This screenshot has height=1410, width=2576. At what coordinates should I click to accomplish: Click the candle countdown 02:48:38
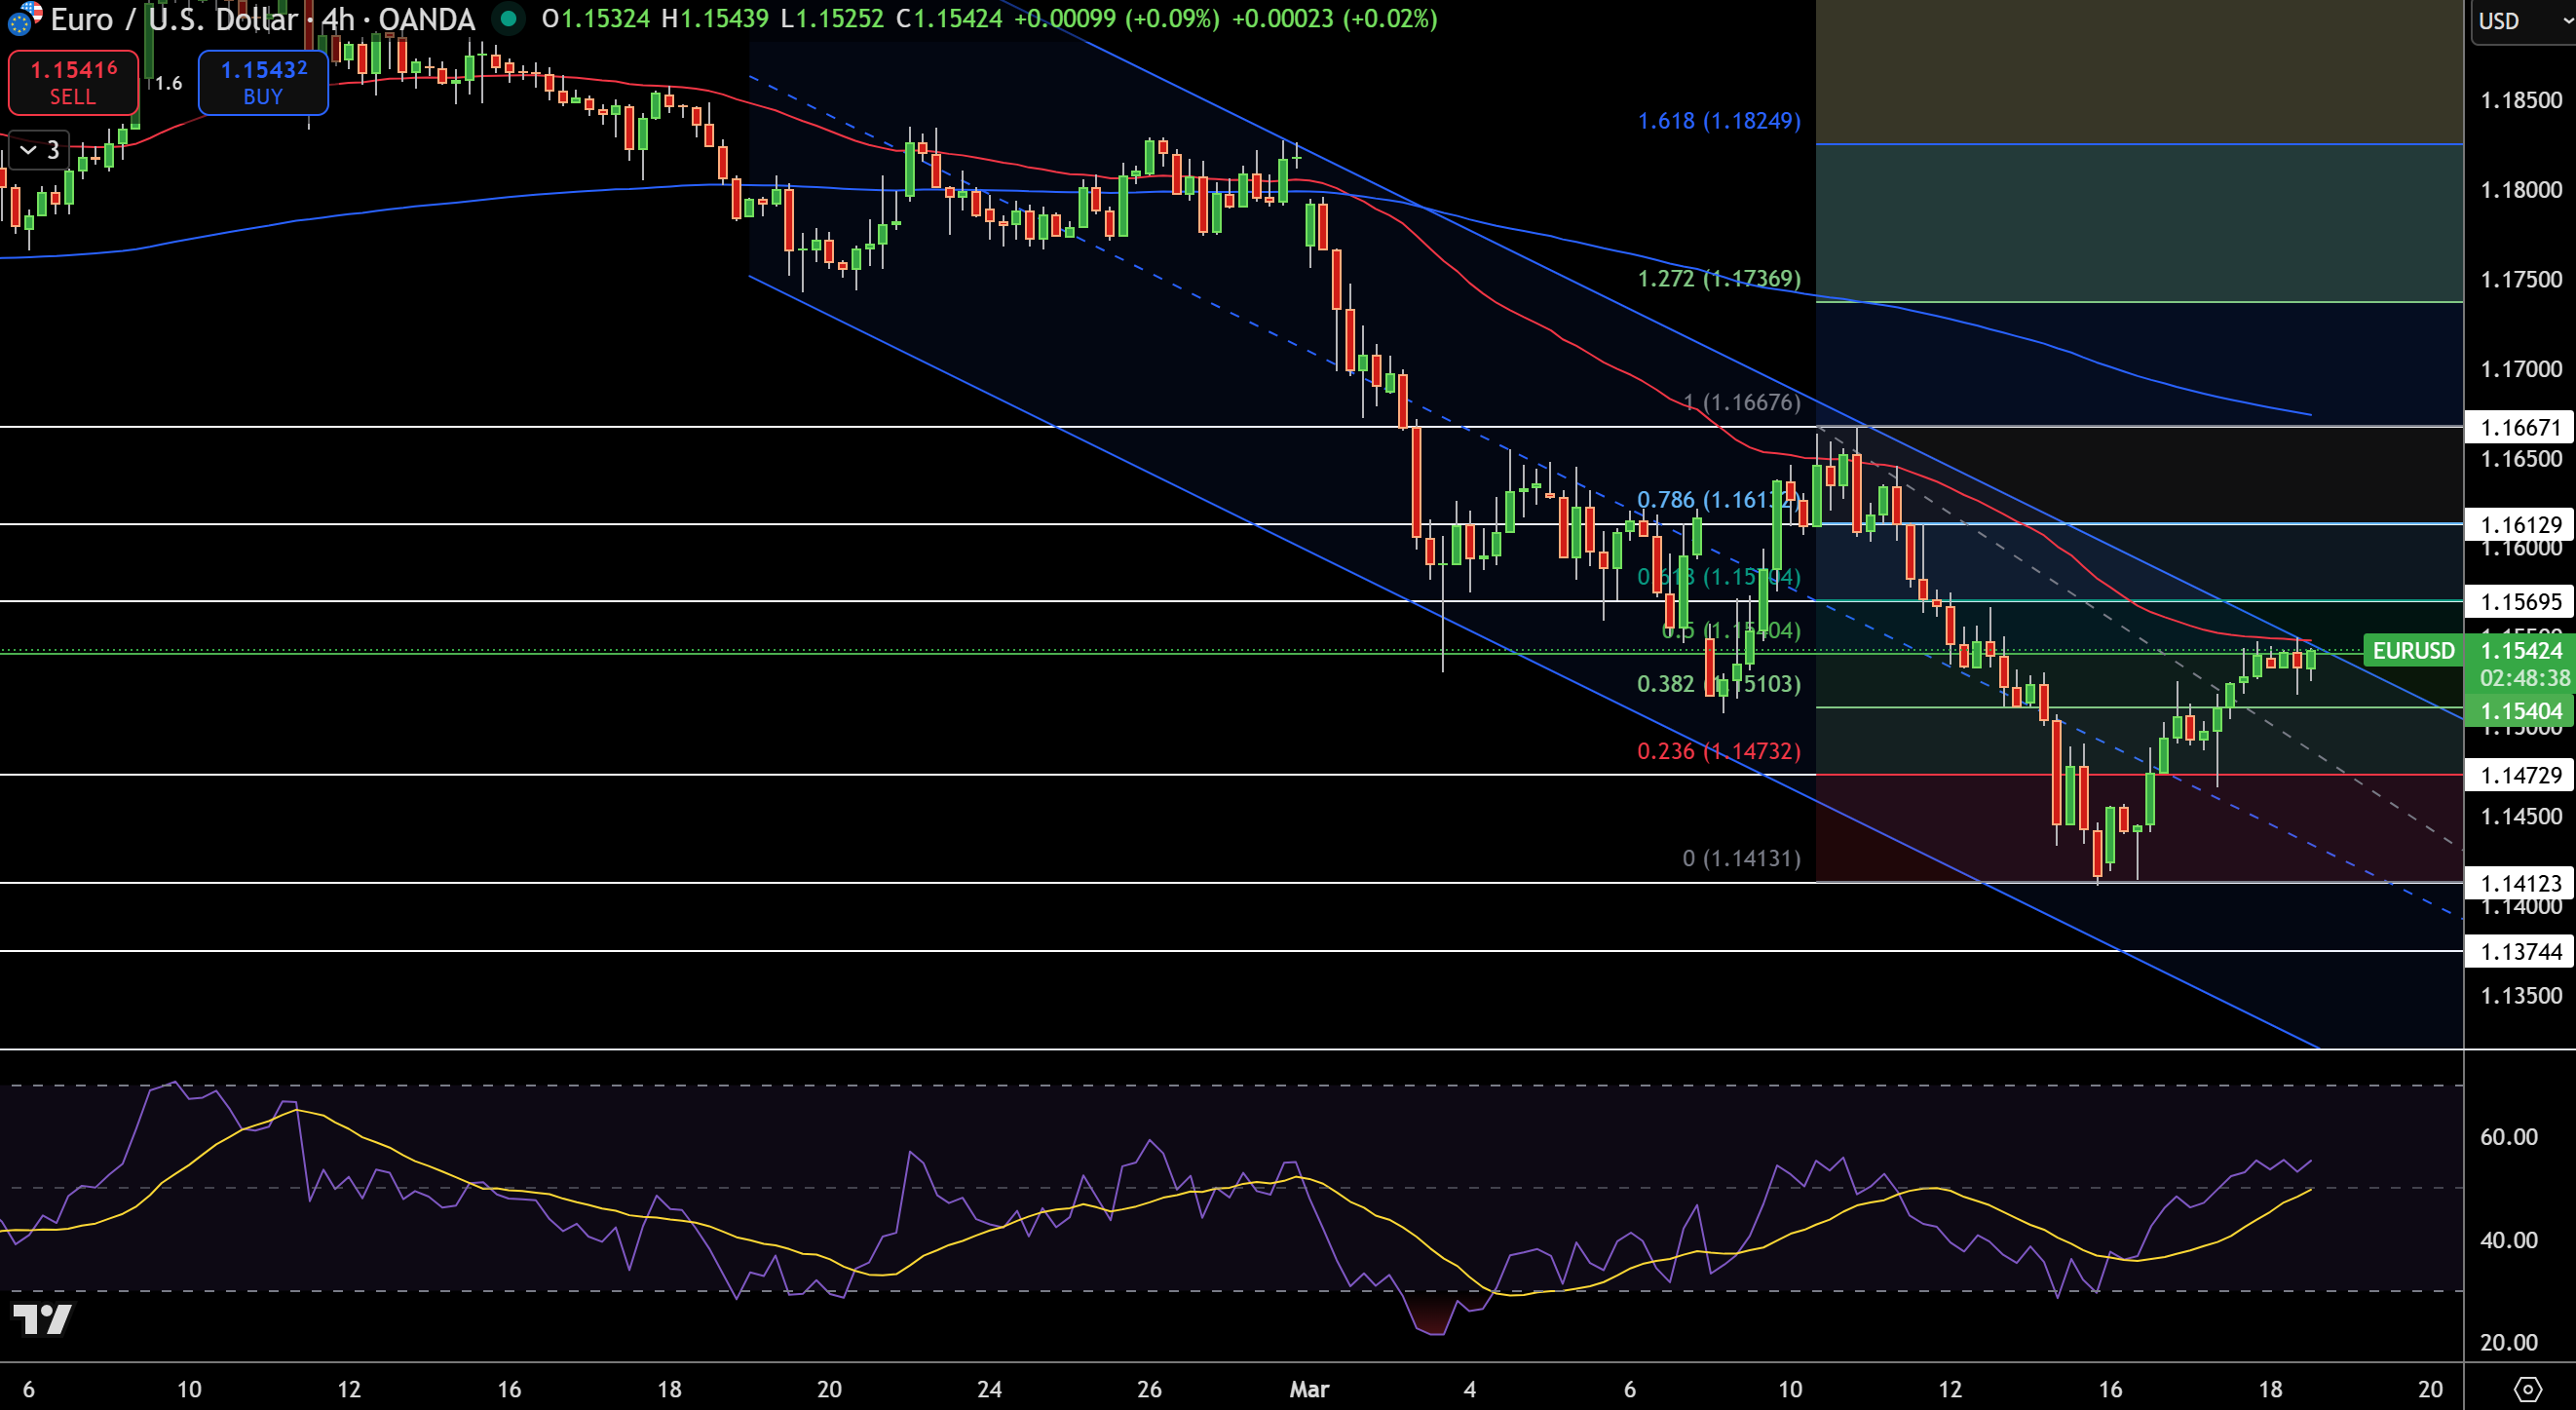(x=2524, y=678)
